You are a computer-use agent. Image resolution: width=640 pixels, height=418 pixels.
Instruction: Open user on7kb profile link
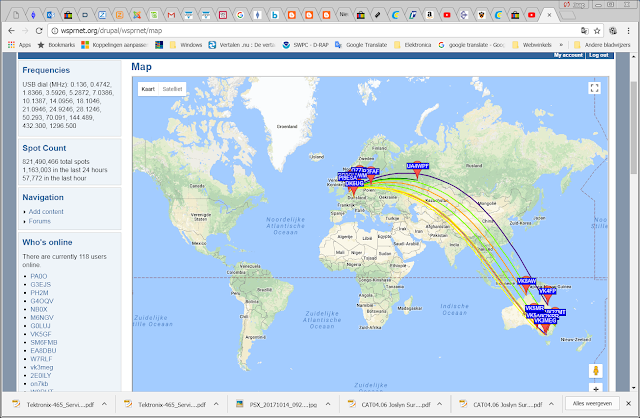pyautogui.click(x=39, y=384)
